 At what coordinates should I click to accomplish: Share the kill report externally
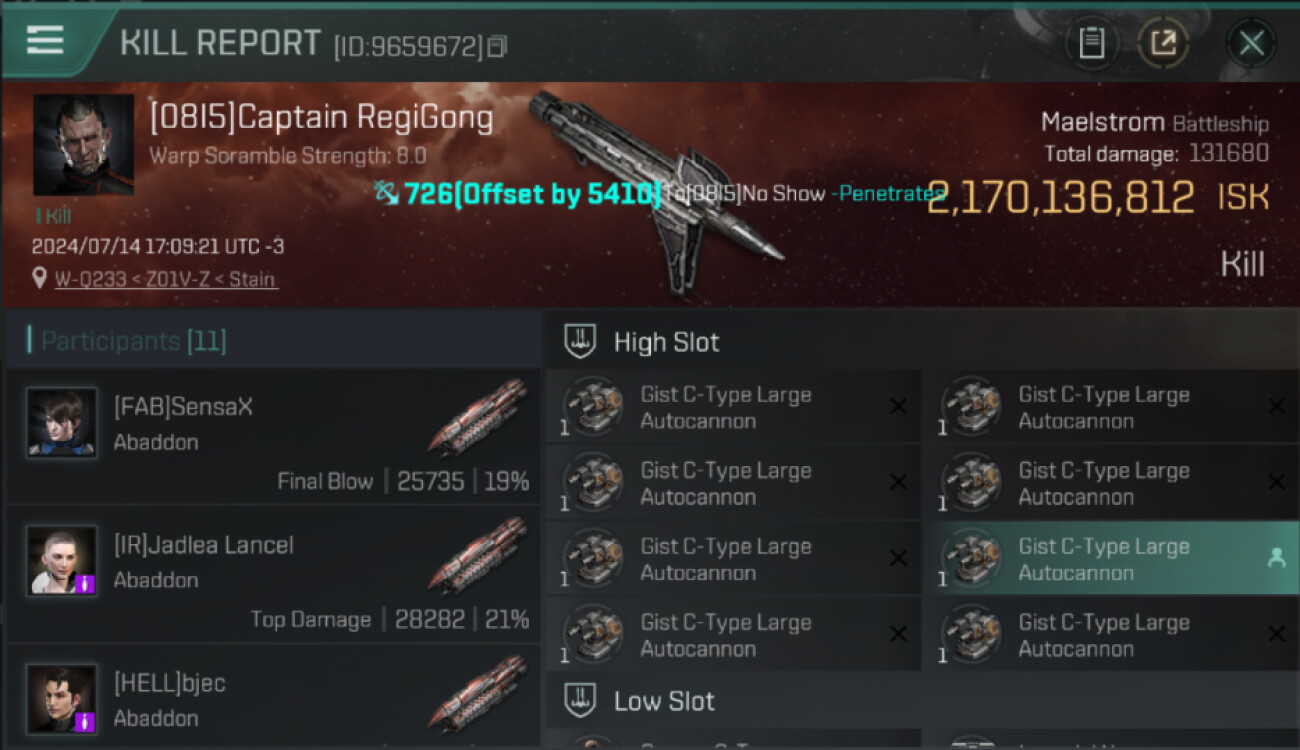click(1164, 43)
